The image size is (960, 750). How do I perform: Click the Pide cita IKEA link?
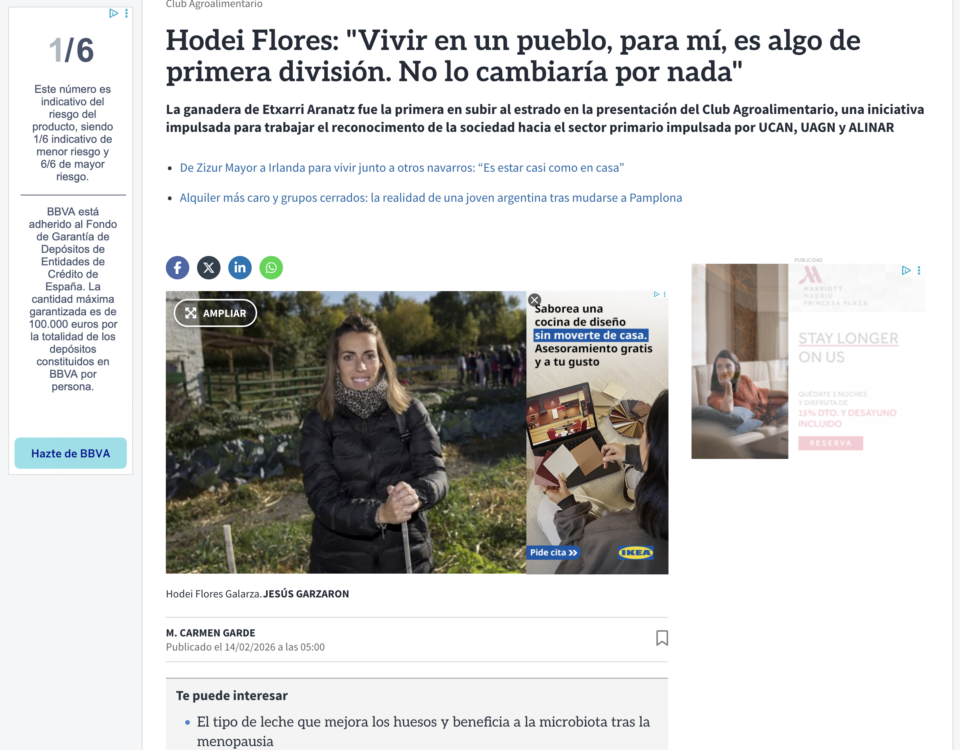(553, 552)
